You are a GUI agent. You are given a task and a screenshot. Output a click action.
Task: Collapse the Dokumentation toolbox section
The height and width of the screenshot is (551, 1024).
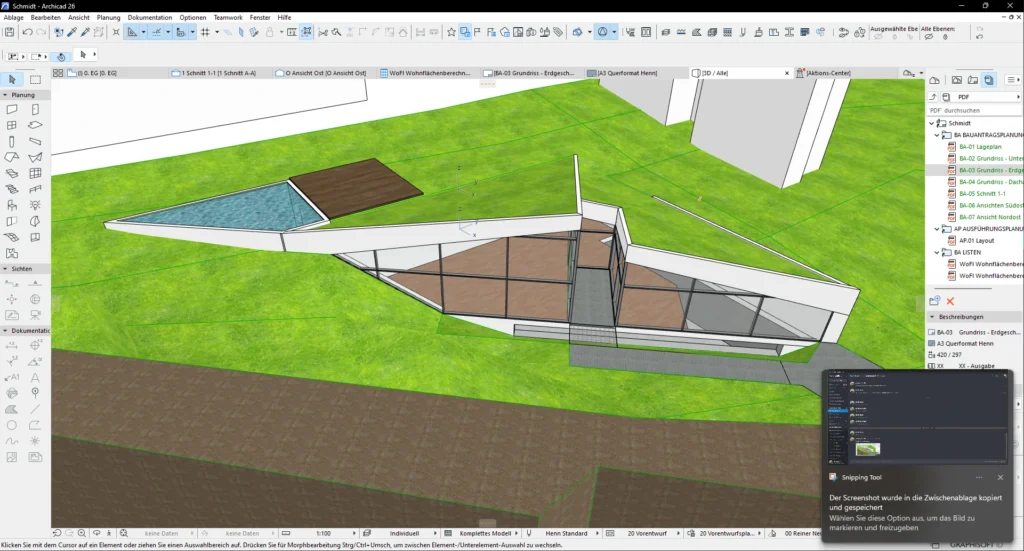pyautogui.click(x=5, y=330)
